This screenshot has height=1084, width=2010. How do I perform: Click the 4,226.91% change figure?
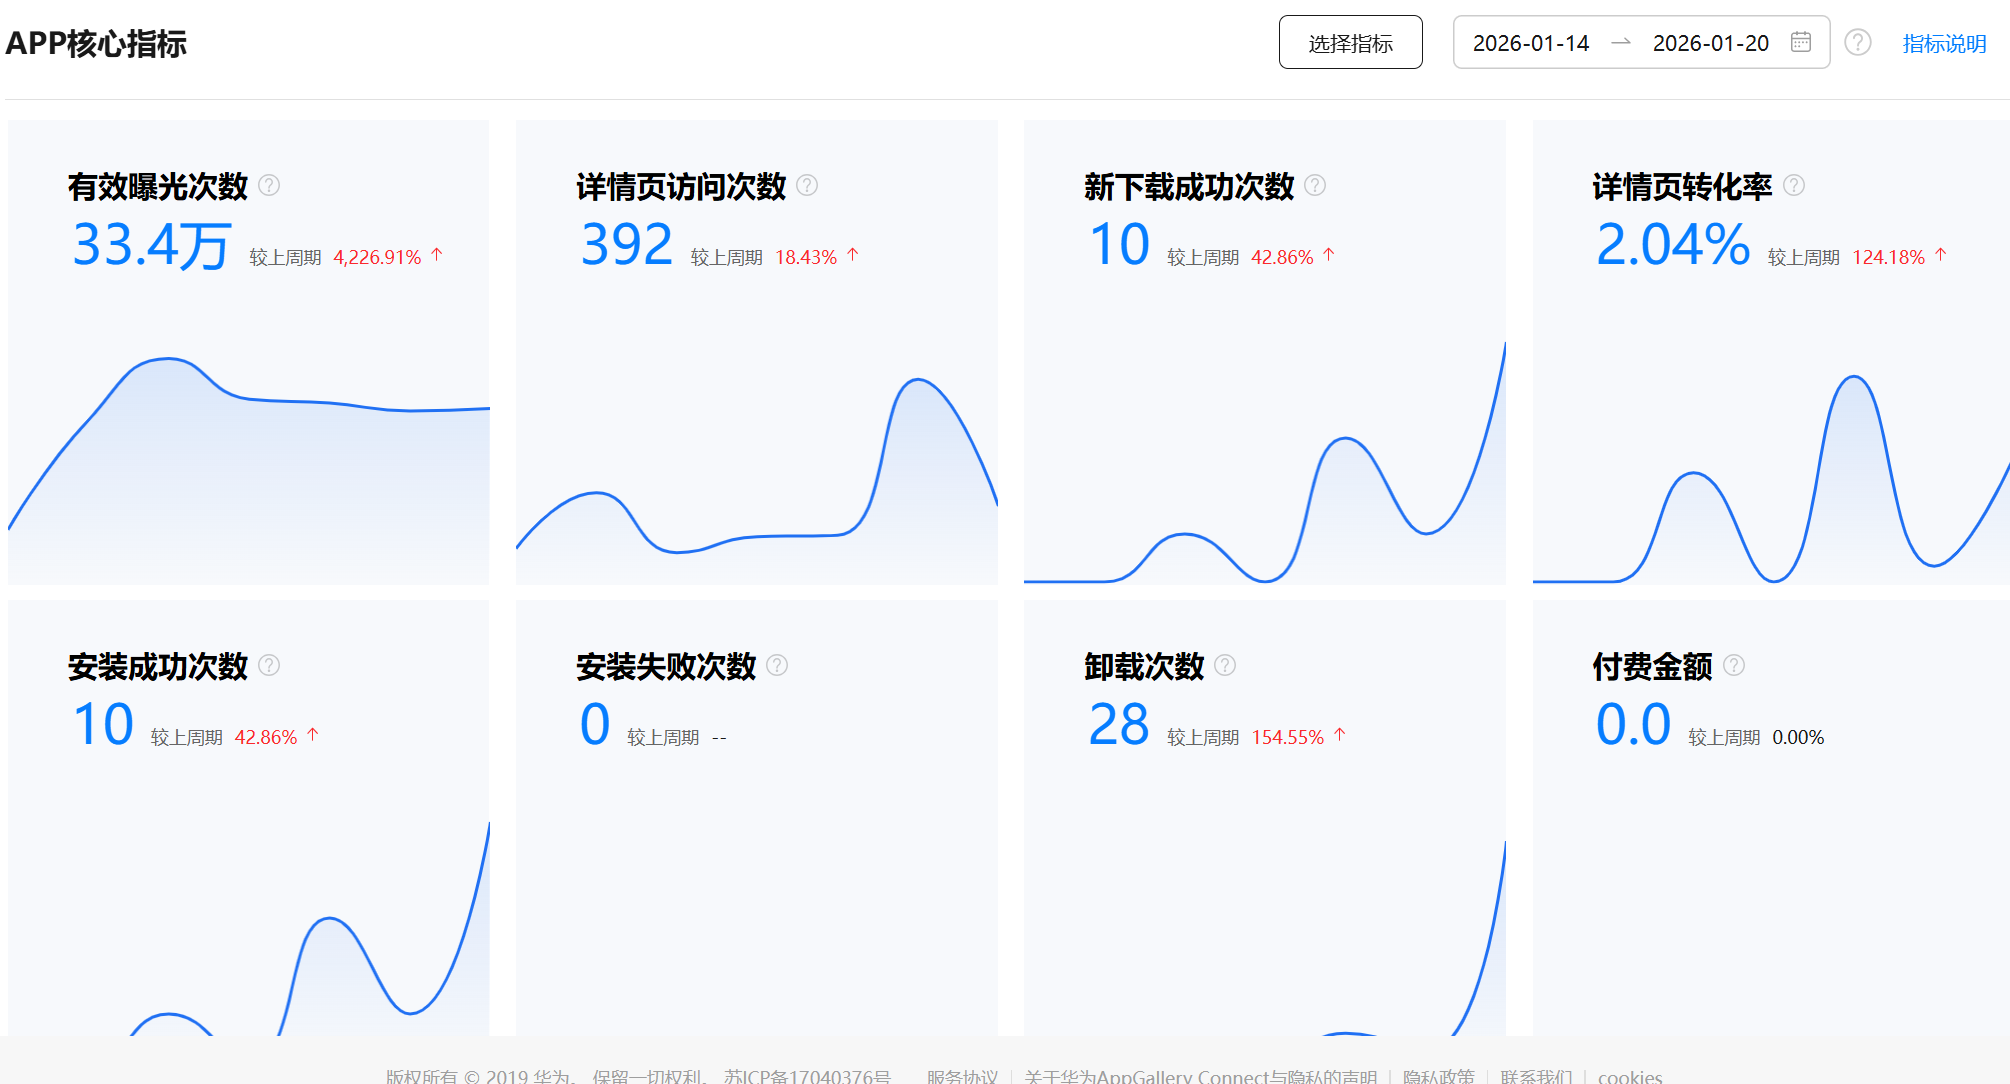click(377, 257)
